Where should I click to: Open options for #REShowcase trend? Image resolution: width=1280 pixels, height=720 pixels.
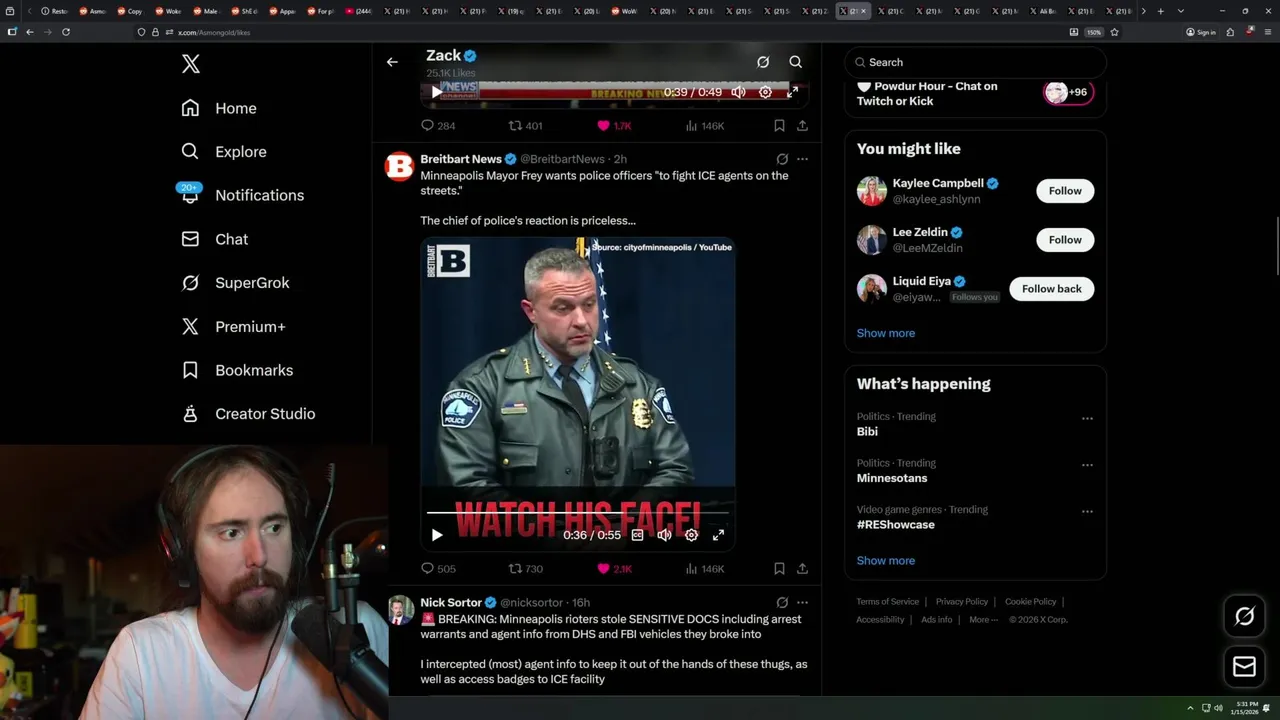pyautogui.click(x=1087, y=511)
